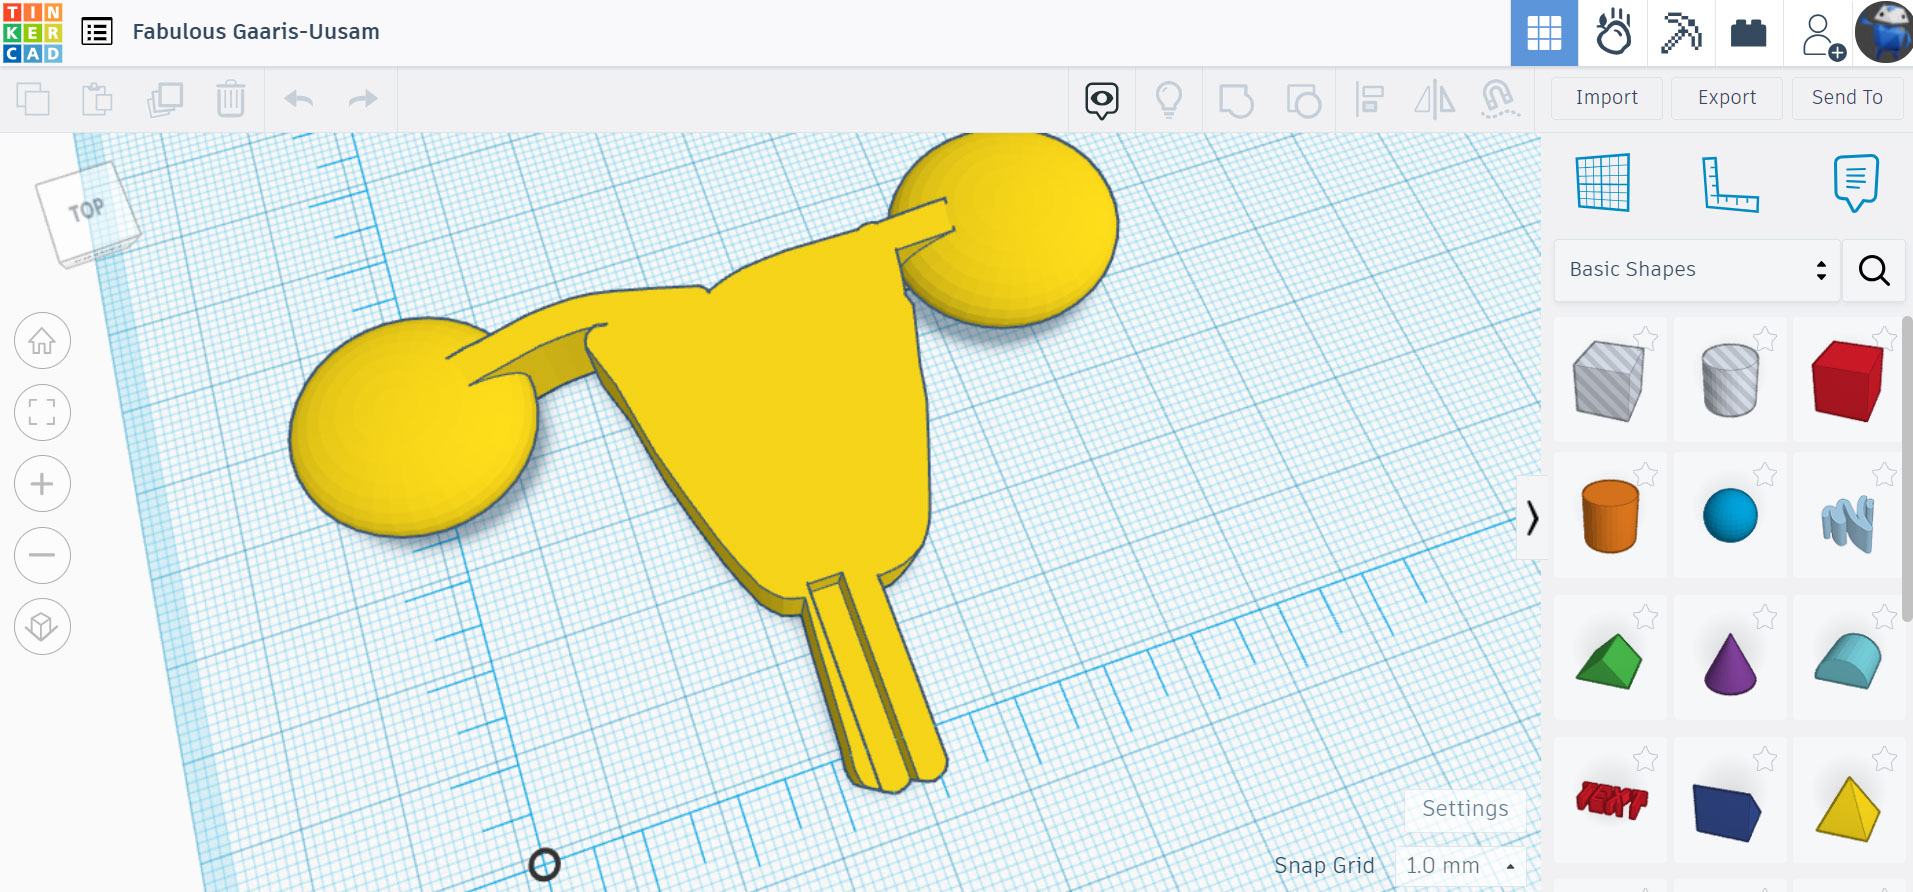Viewport: 1913px width, 892px height.
Task: Click the Home view button
Action: [42, 341]
